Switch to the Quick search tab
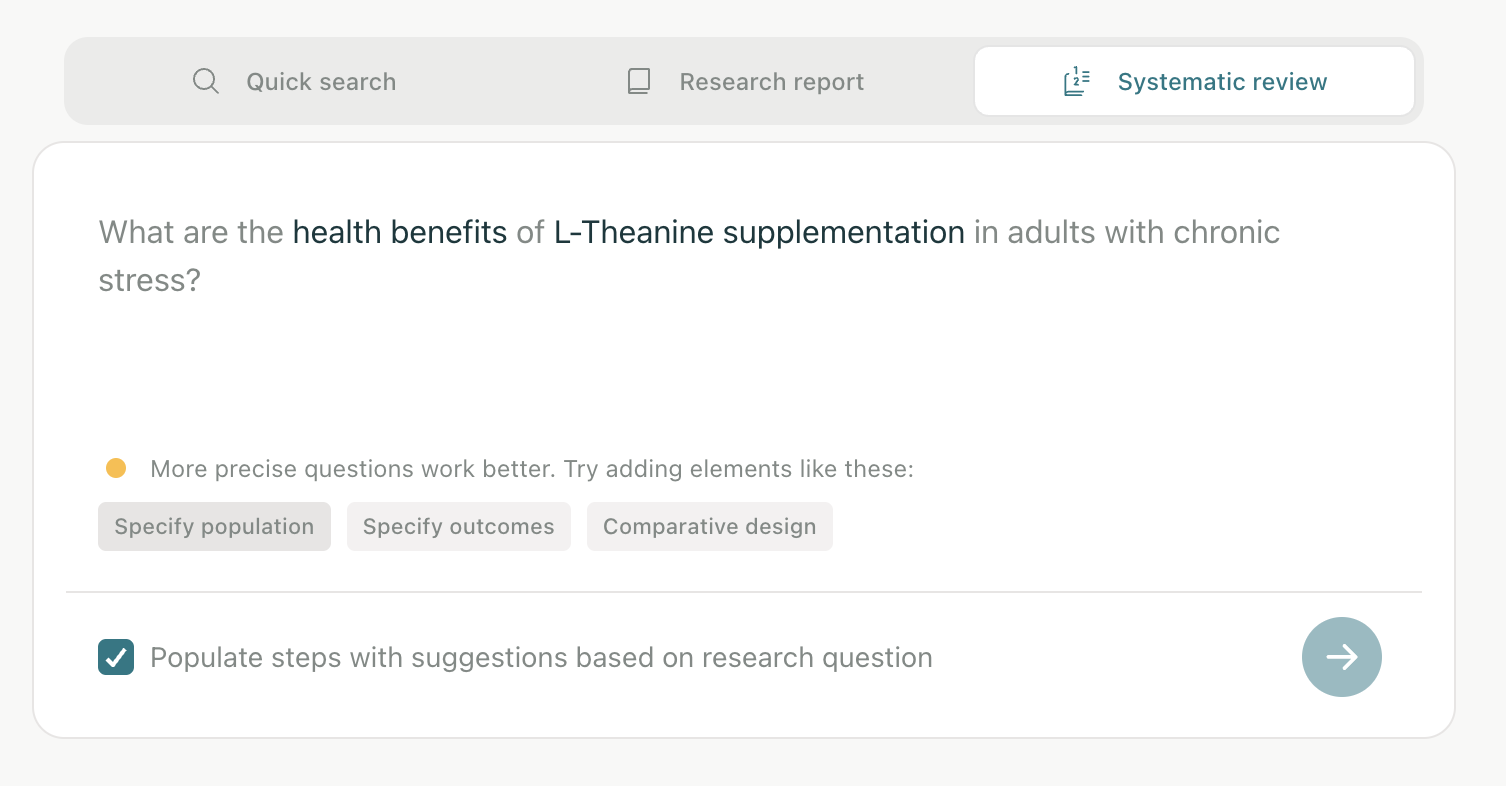 (x=294, y=81)
